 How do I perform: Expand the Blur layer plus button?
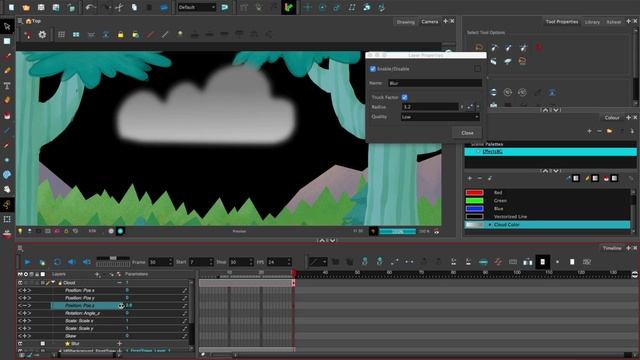click(x=120, y=344)
